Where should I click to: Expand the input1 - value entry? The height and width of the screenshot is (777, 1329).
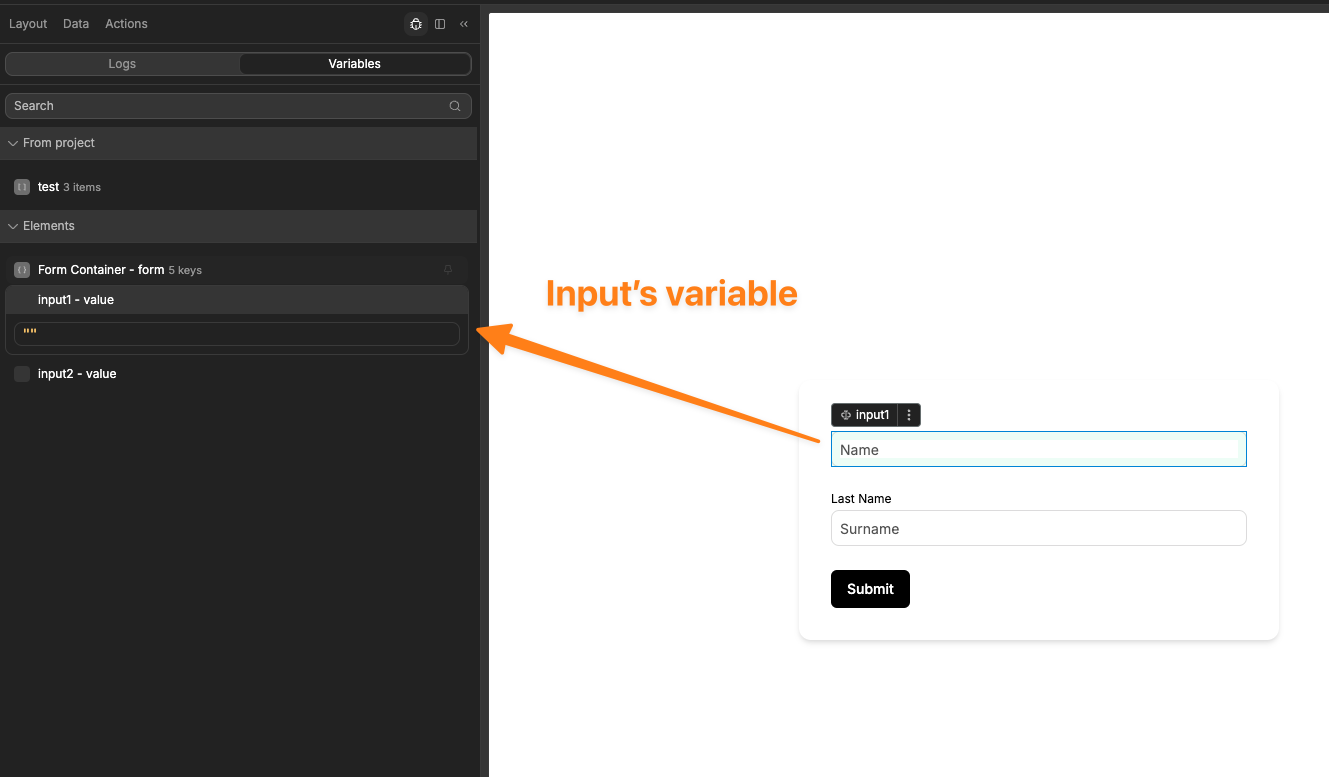75,299
